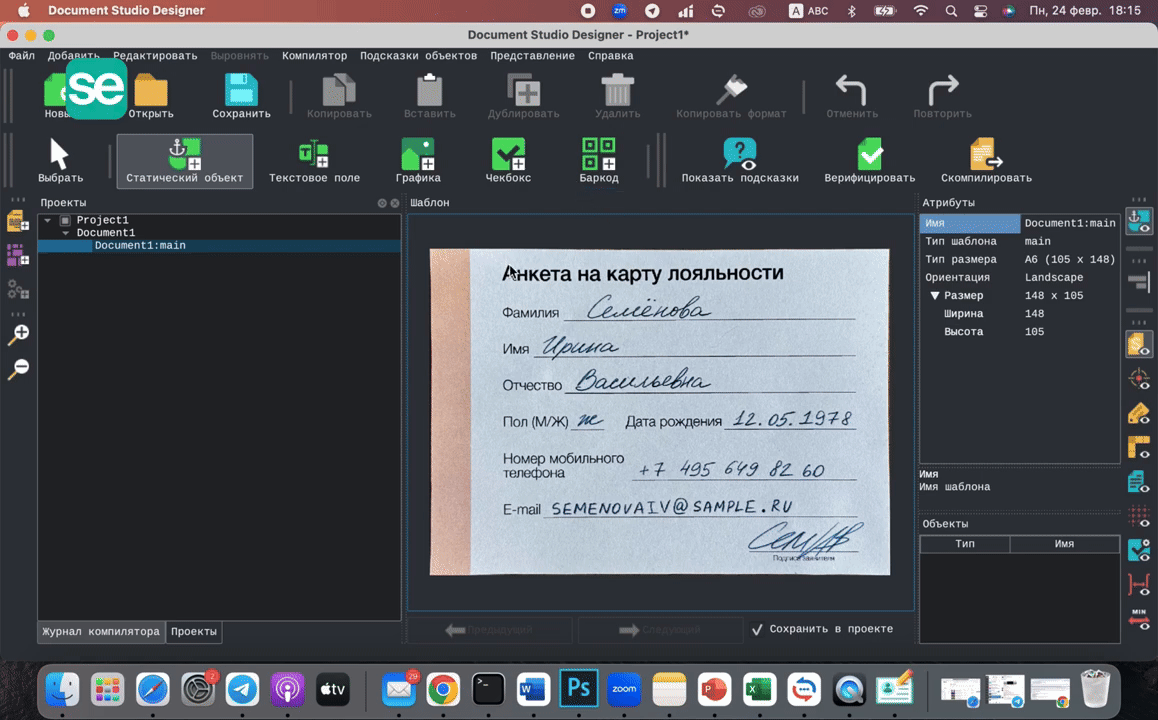Click the Верифицировать toolbar icon
The width and height of the screenshot is (1158, 720).
[868, 160]
